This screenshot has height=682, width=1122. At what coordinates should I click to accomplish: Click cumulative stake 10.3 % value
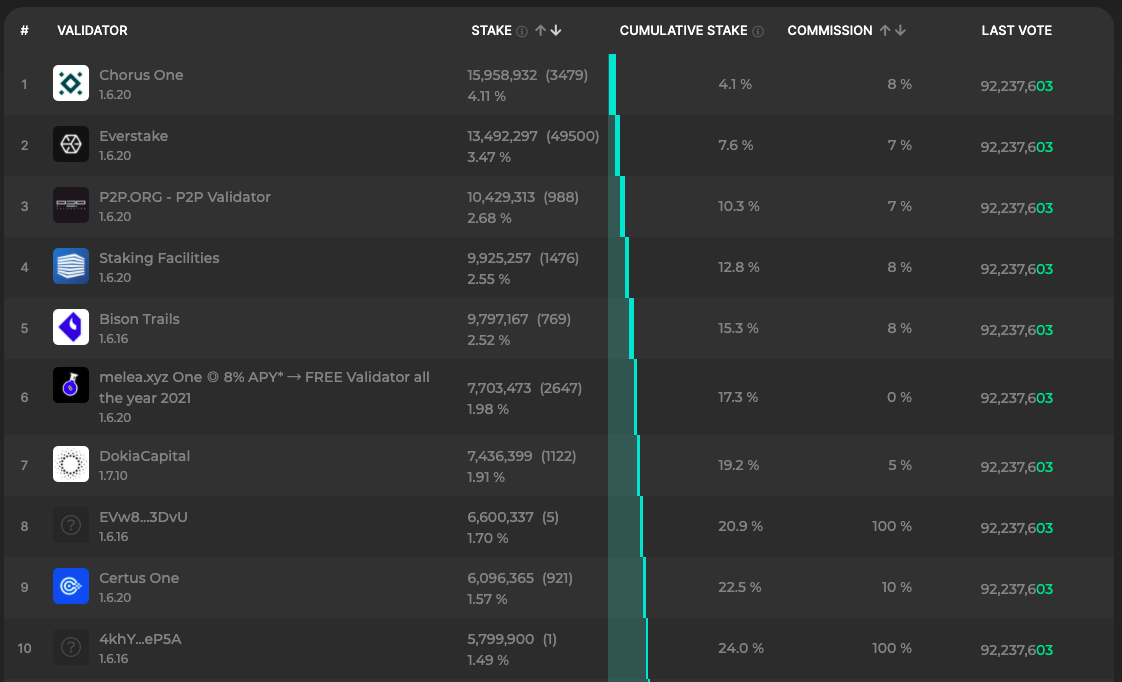coord(738,206)
